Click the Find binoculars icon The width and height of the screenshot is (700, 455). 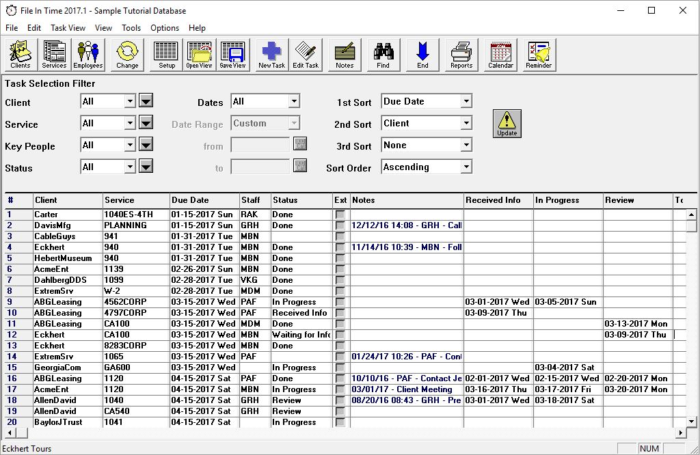click(x=383, y=54)
